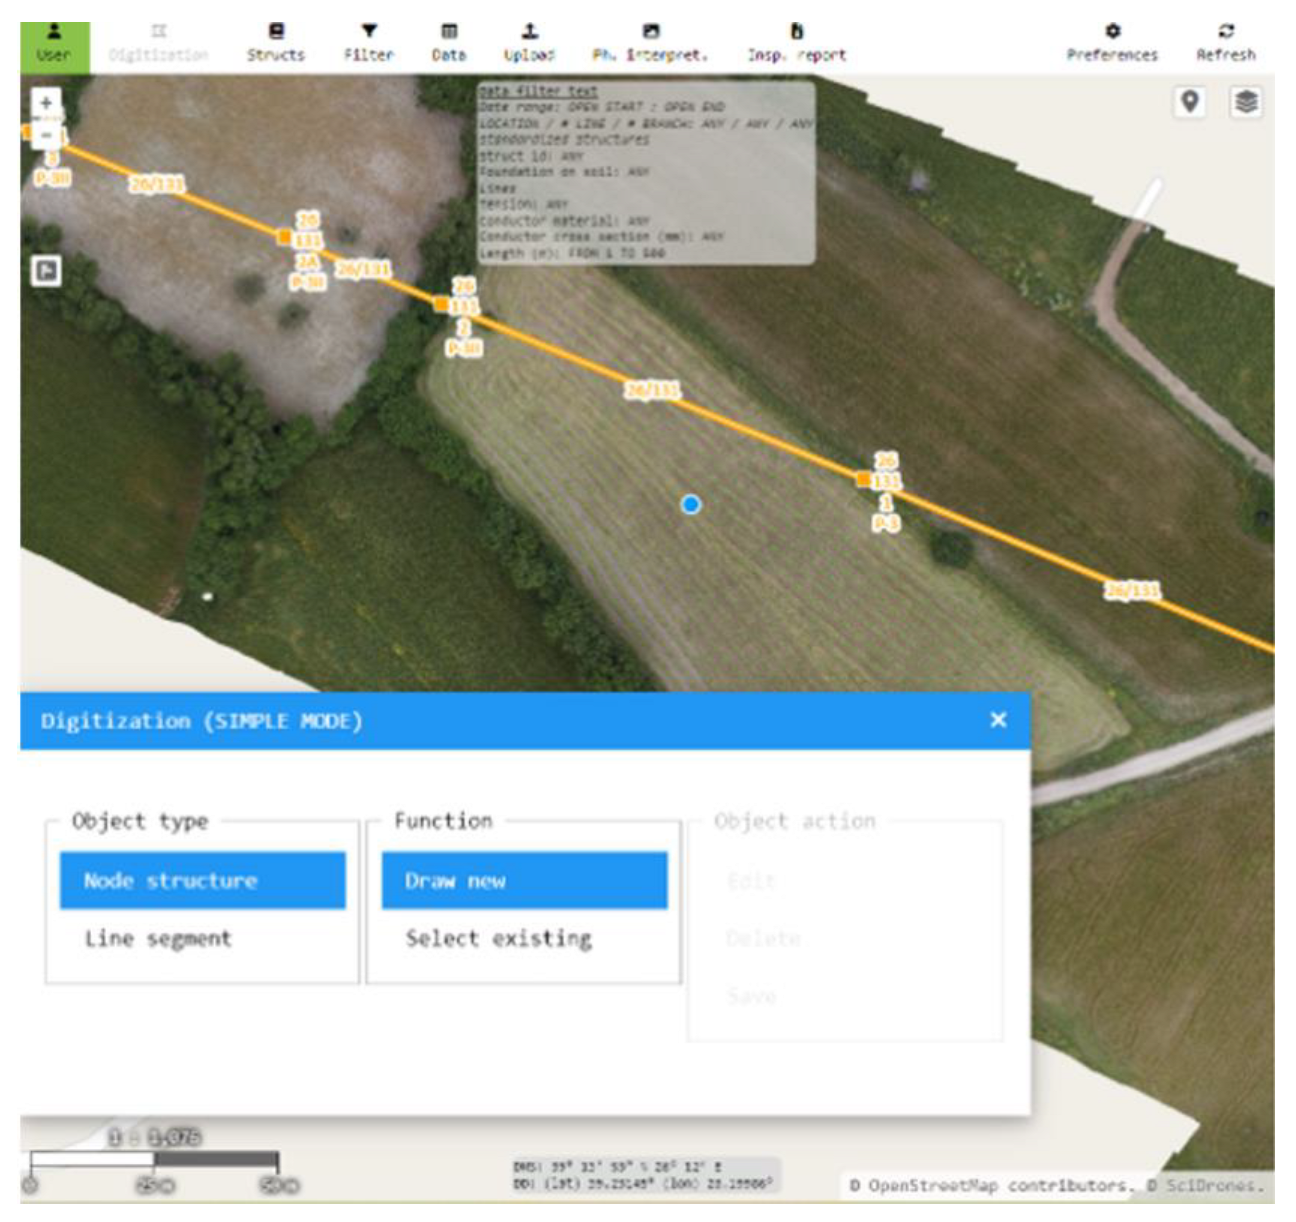
Task: Choose Select existing function
Action: point(498,939)
